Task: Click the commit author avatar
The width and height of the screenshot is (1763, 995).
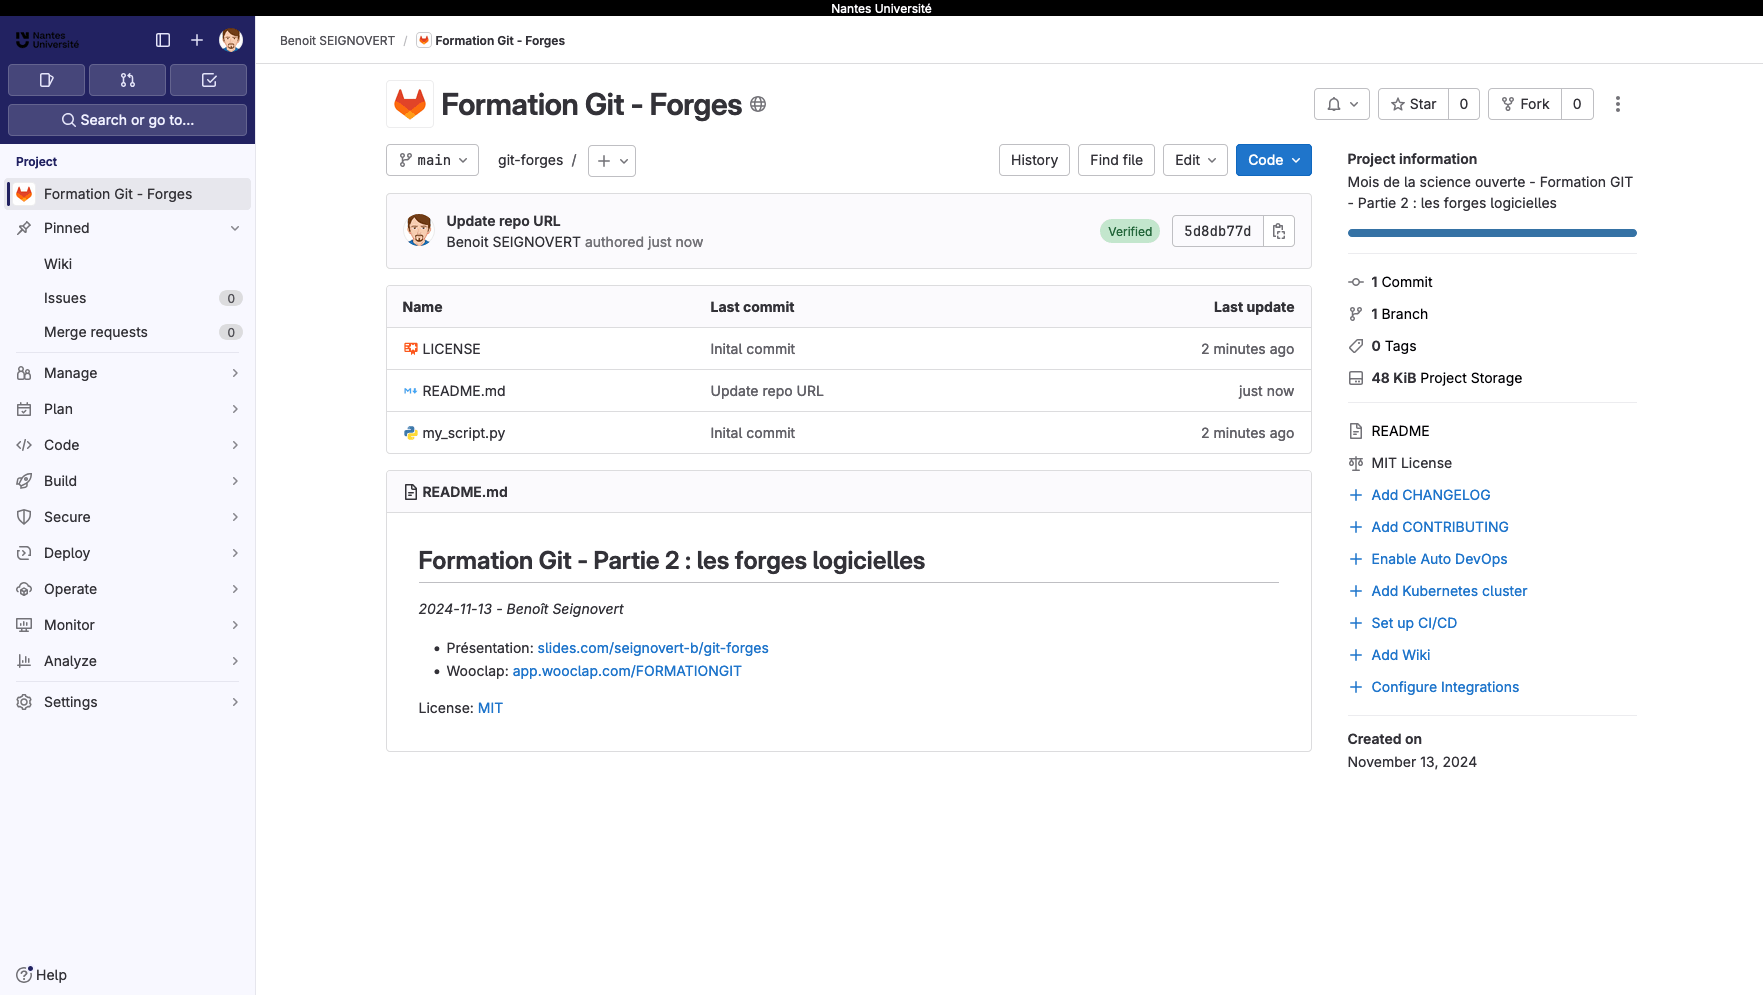Action: (419, 230)
